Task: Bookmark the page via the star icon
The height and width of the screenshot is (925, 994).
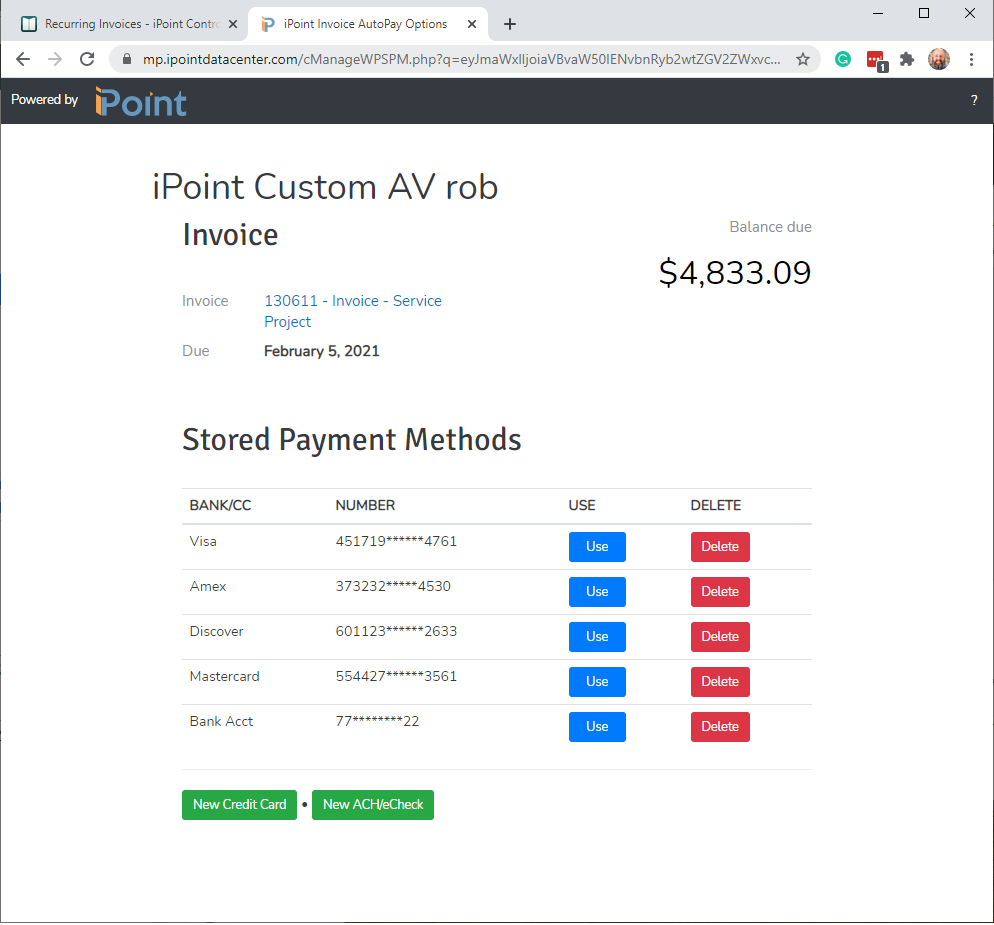Action: (803, 59)
